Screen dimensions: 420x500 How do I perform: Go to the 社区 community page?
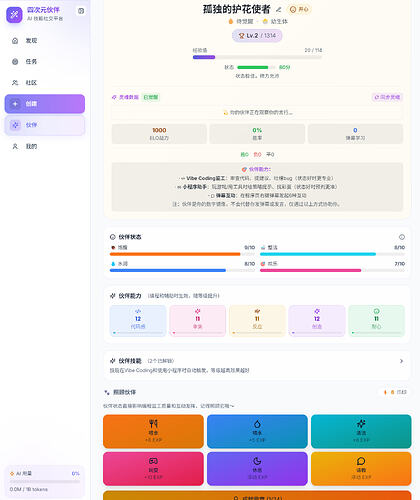point(45,83)
